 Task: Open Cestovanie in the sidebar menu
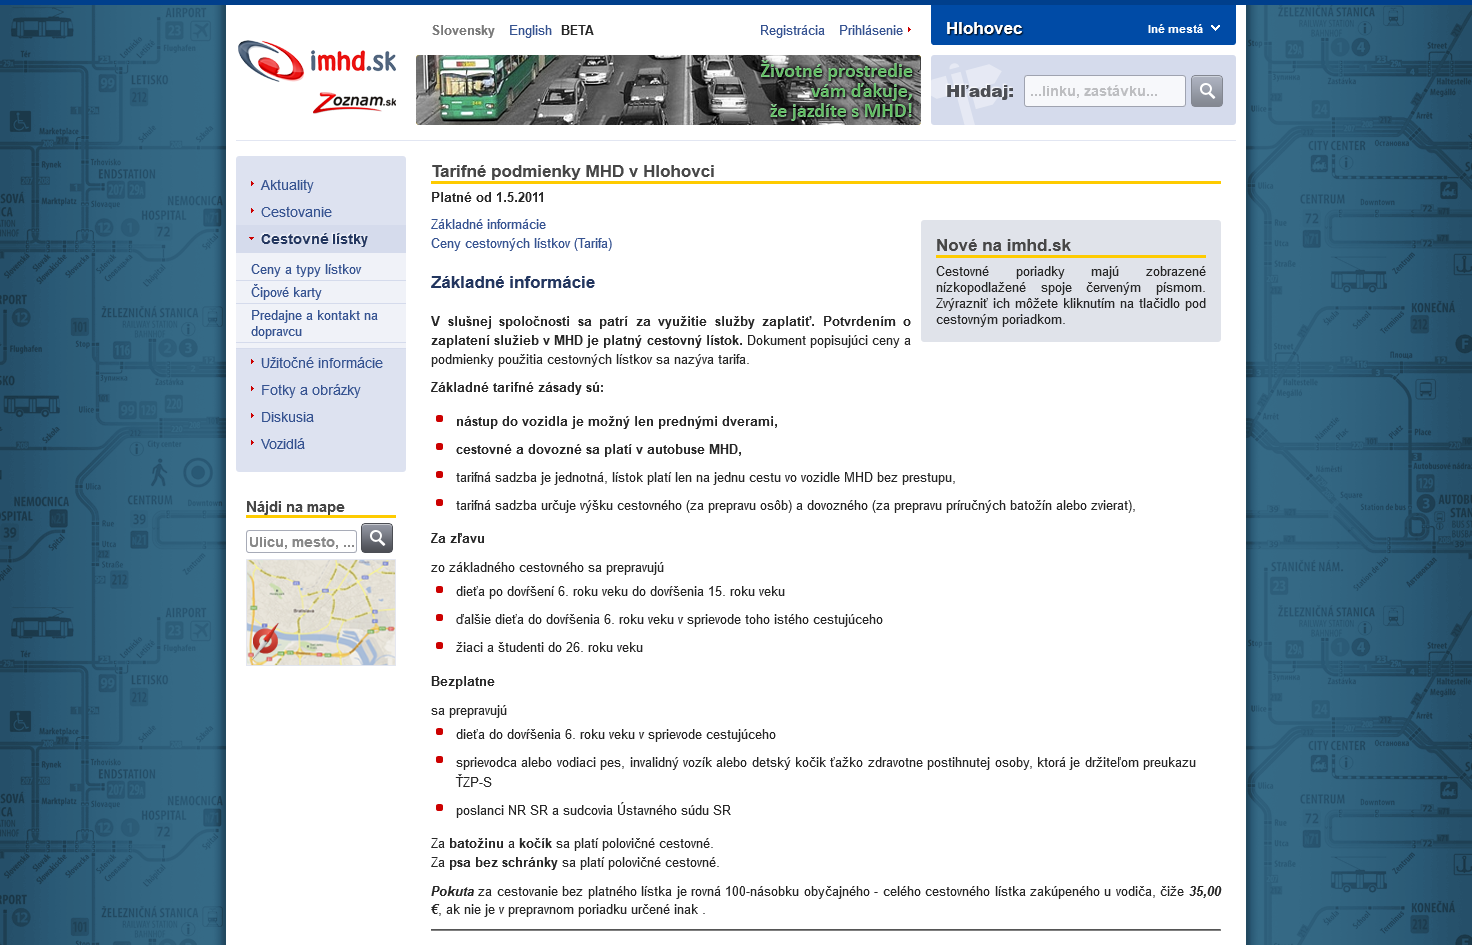coord(296,212)
